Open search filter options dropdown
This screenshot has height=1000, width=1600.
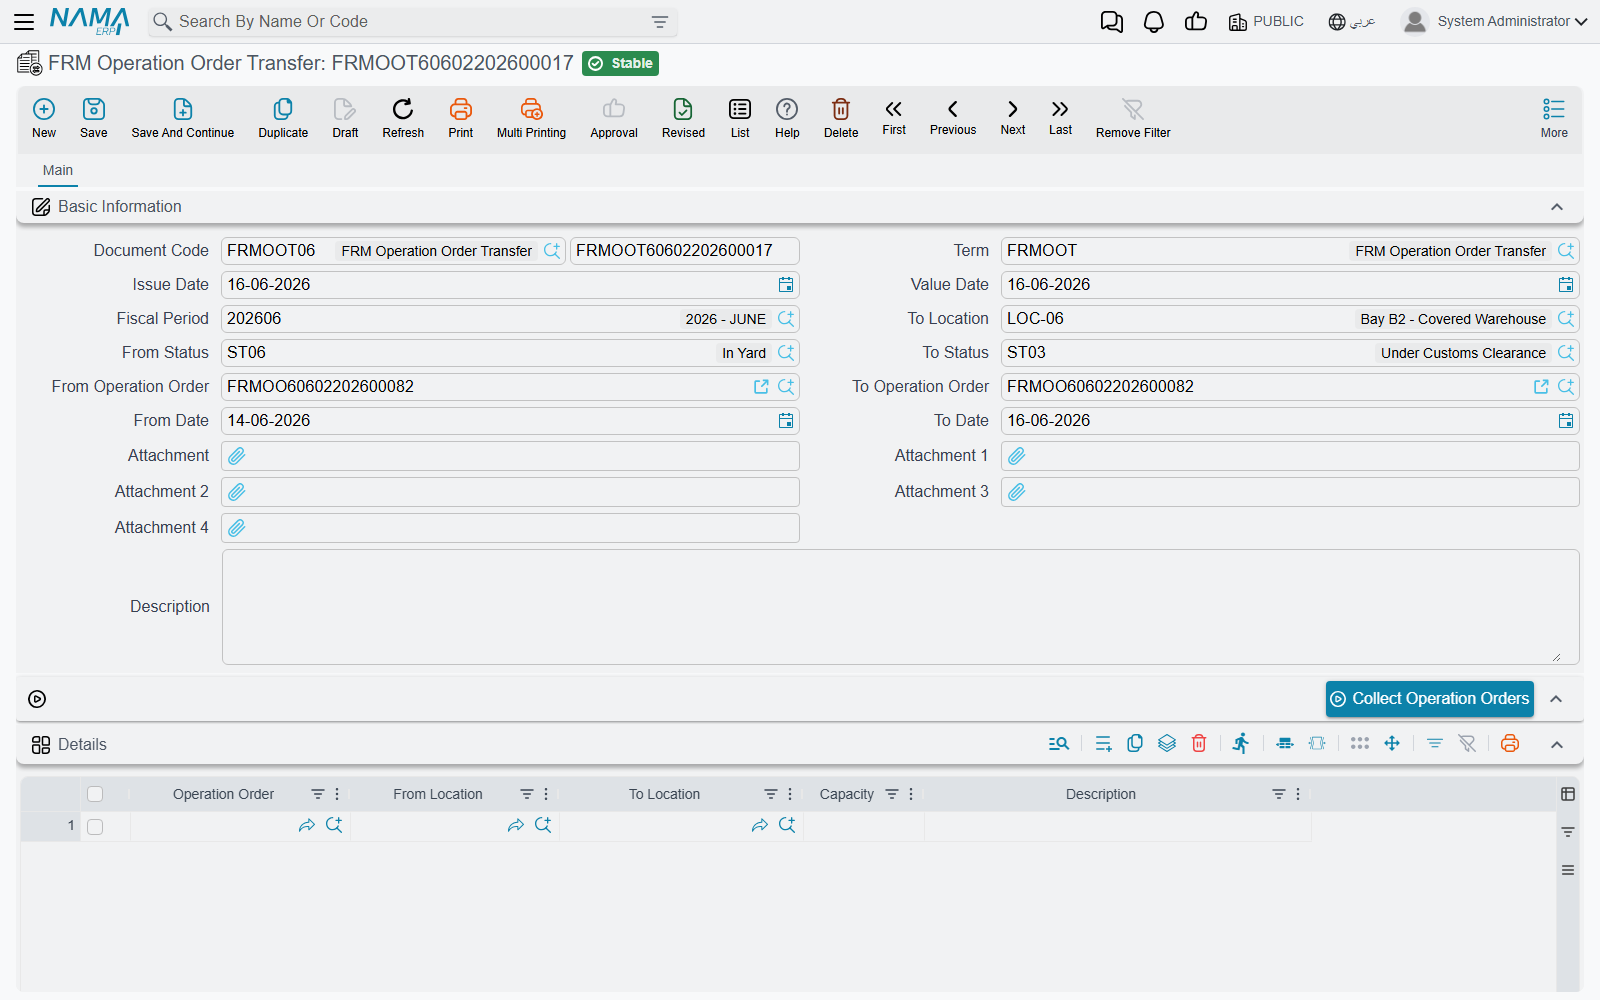click(x=660, y=22)
